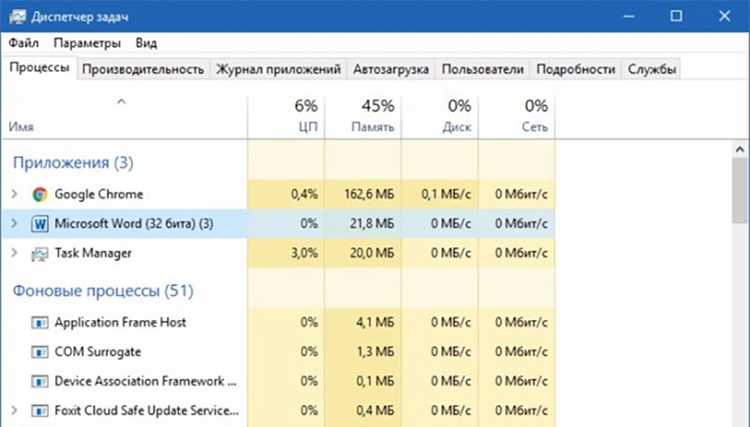Click the Google Chrome icon in the process list
The height and width of the screenshot is (427, 750).
pos(40,194)
